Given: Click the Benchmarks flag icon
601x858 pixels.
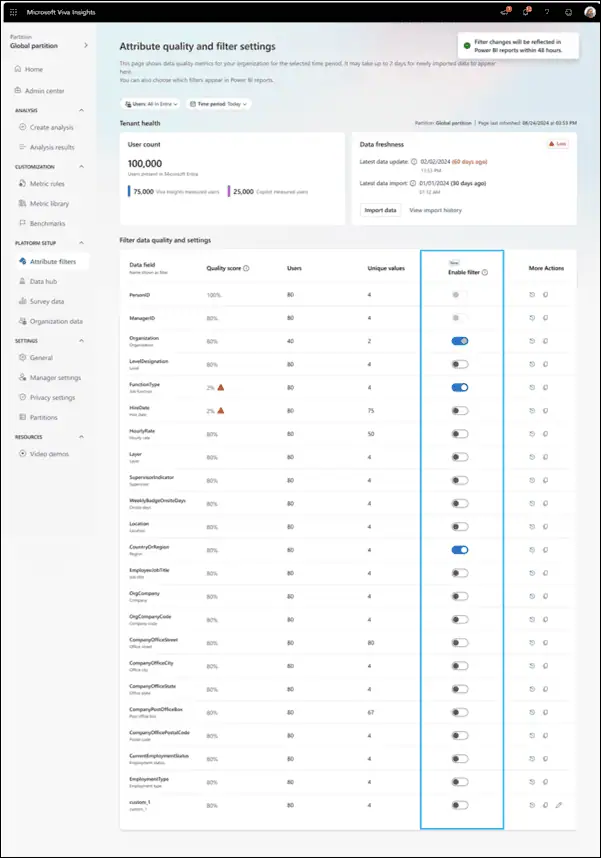Looking at the screenshot, I should coord(22,223).
